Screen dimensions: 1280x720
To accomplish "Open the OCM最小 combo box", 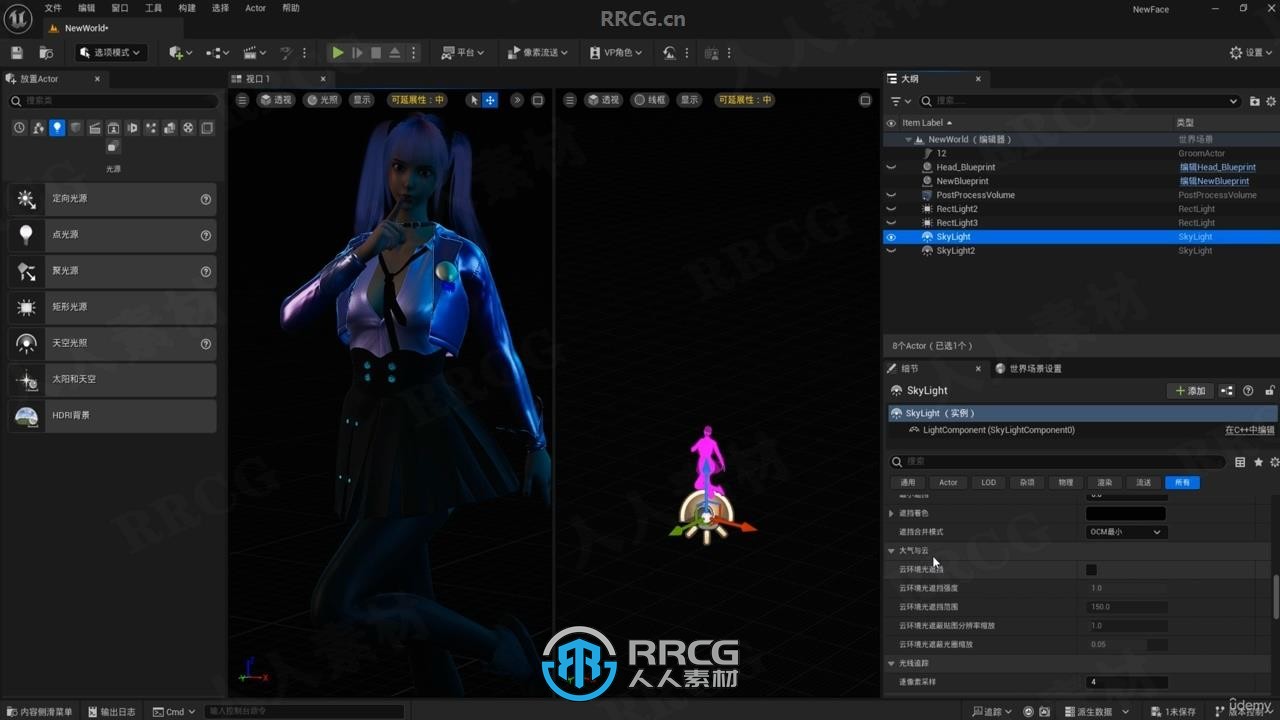I will (x=1126, y=532).
